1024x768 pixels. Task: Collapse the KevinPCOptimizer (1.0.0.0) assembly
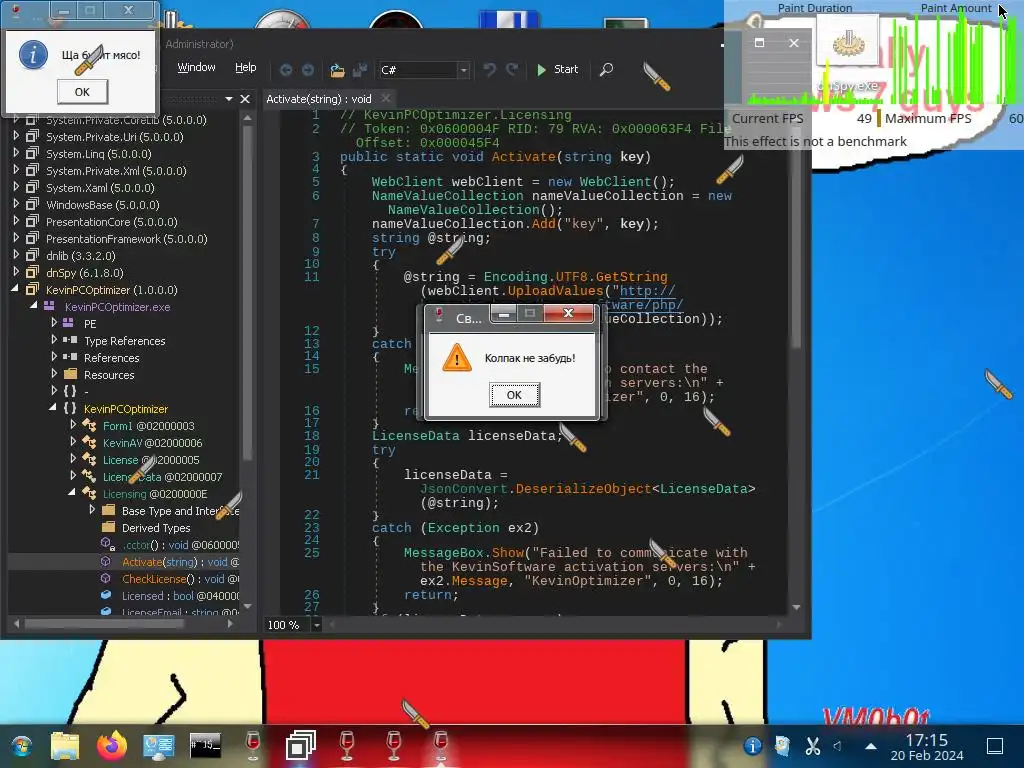(16, 289)
